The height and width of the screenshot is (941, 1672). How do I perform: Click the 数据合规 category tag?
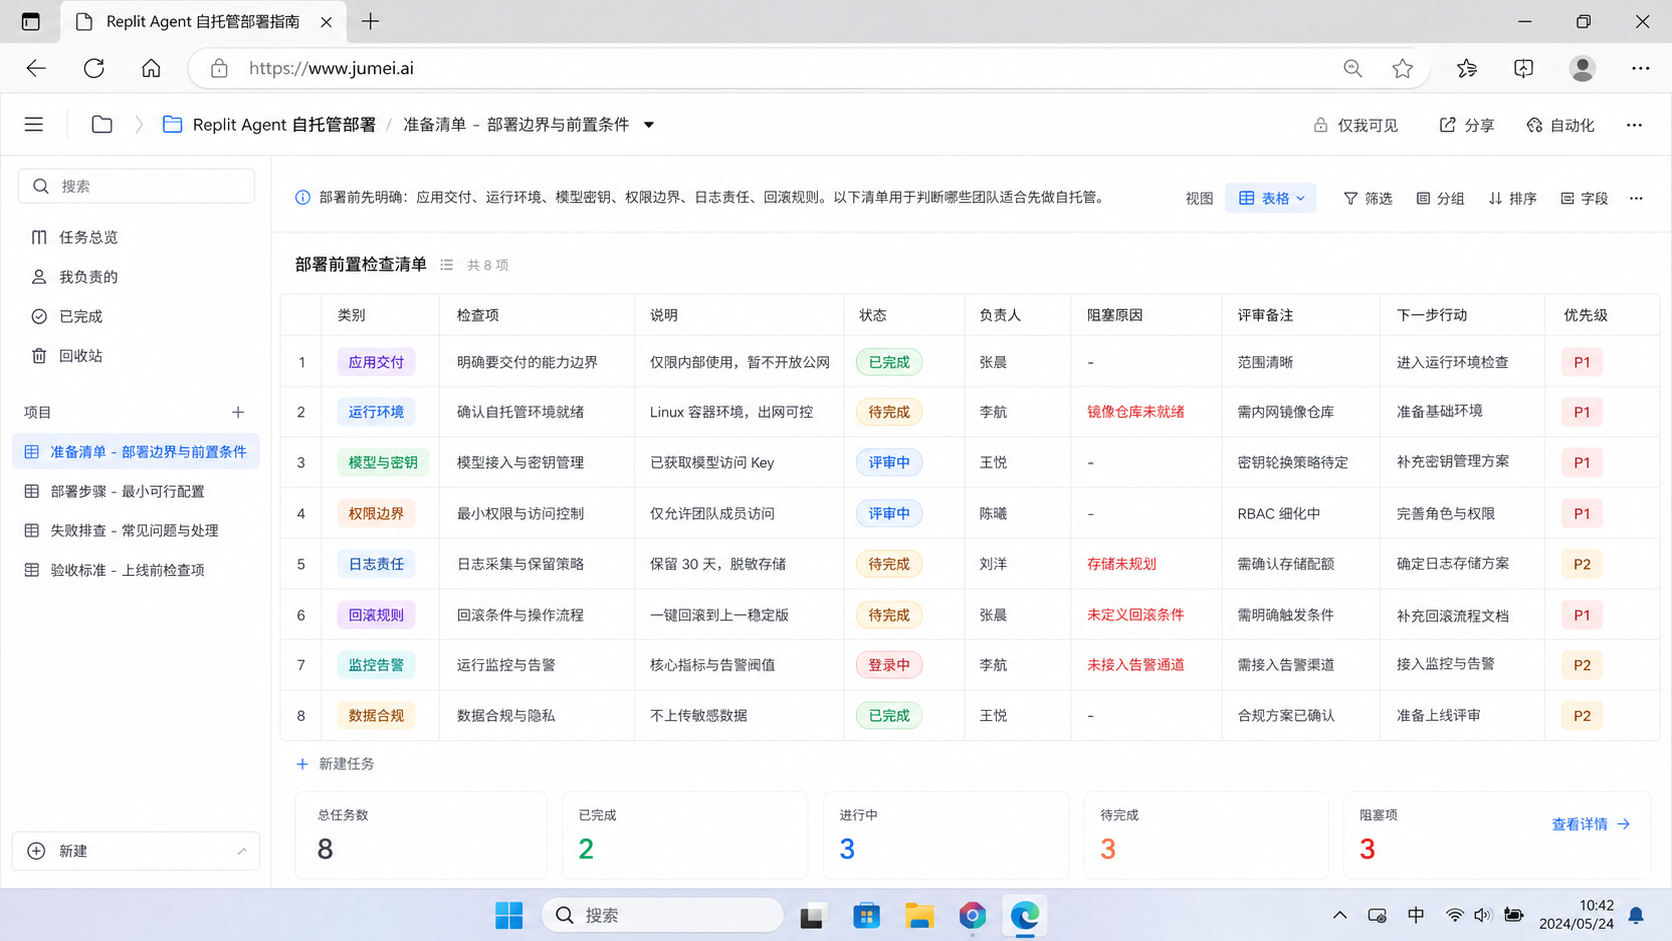[x=376, y=716]
